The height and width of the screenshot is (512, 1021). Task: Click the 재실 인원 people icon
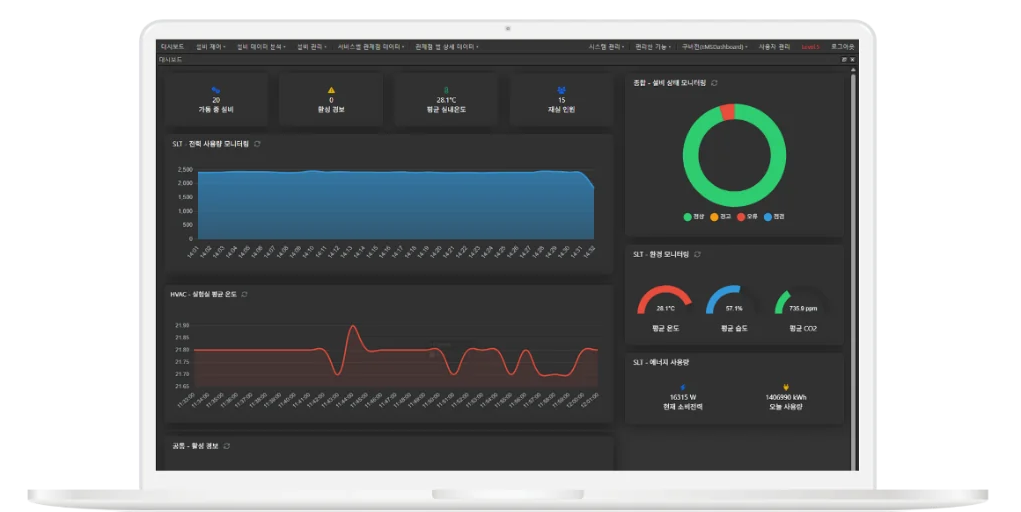561,91
